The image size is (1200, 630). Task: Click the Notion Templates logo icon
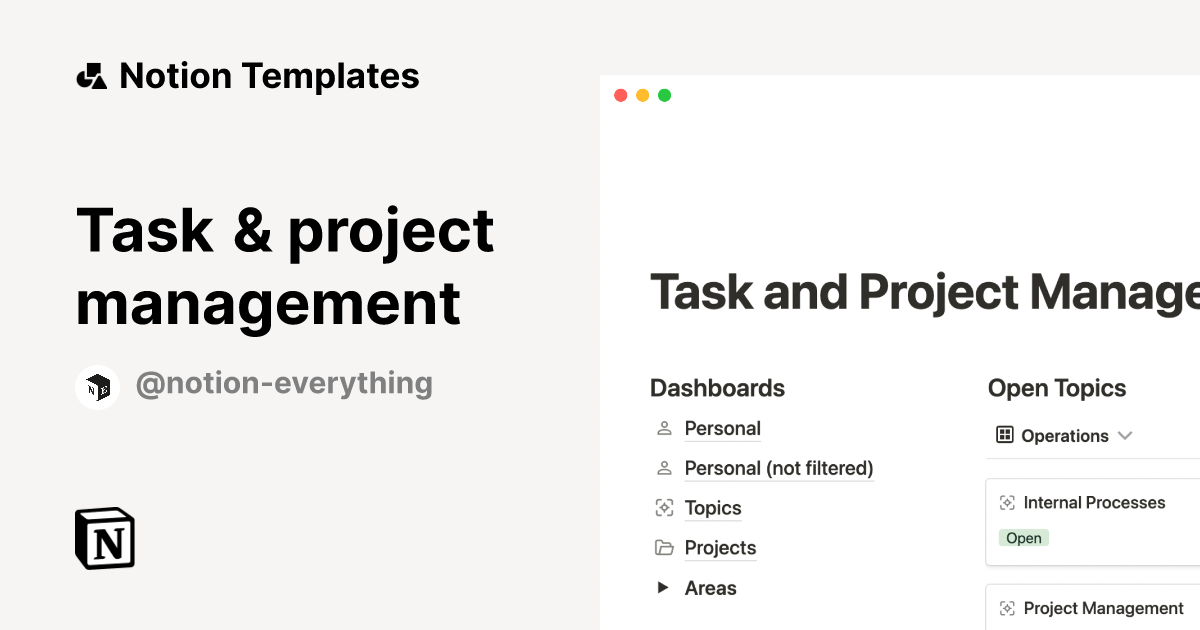point(92,75)
